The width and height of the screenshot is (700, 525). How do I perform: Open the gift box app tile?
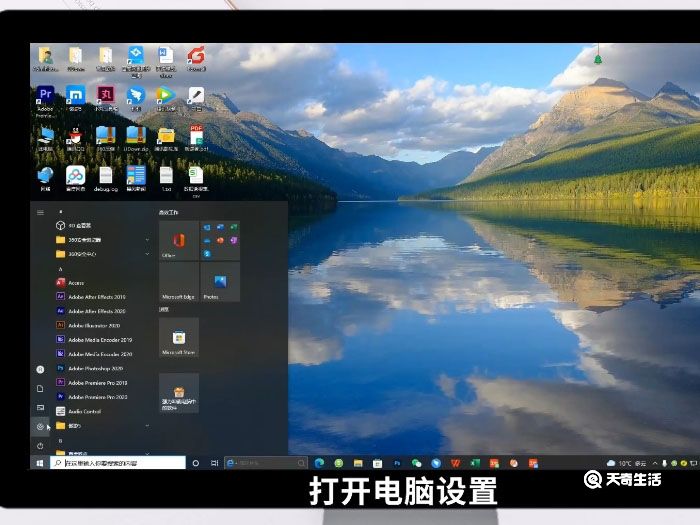pyautogui.click(x=179, y=393)
